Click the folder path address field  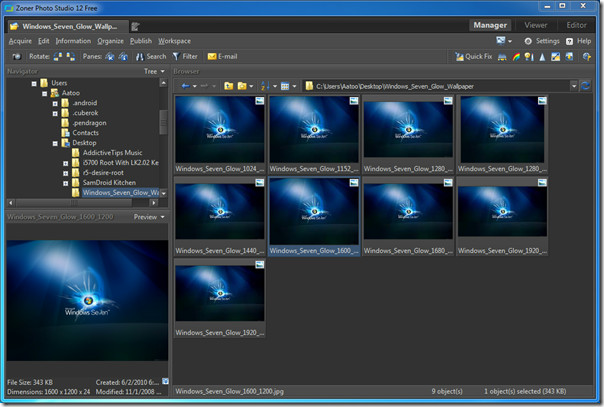(437, 86)
